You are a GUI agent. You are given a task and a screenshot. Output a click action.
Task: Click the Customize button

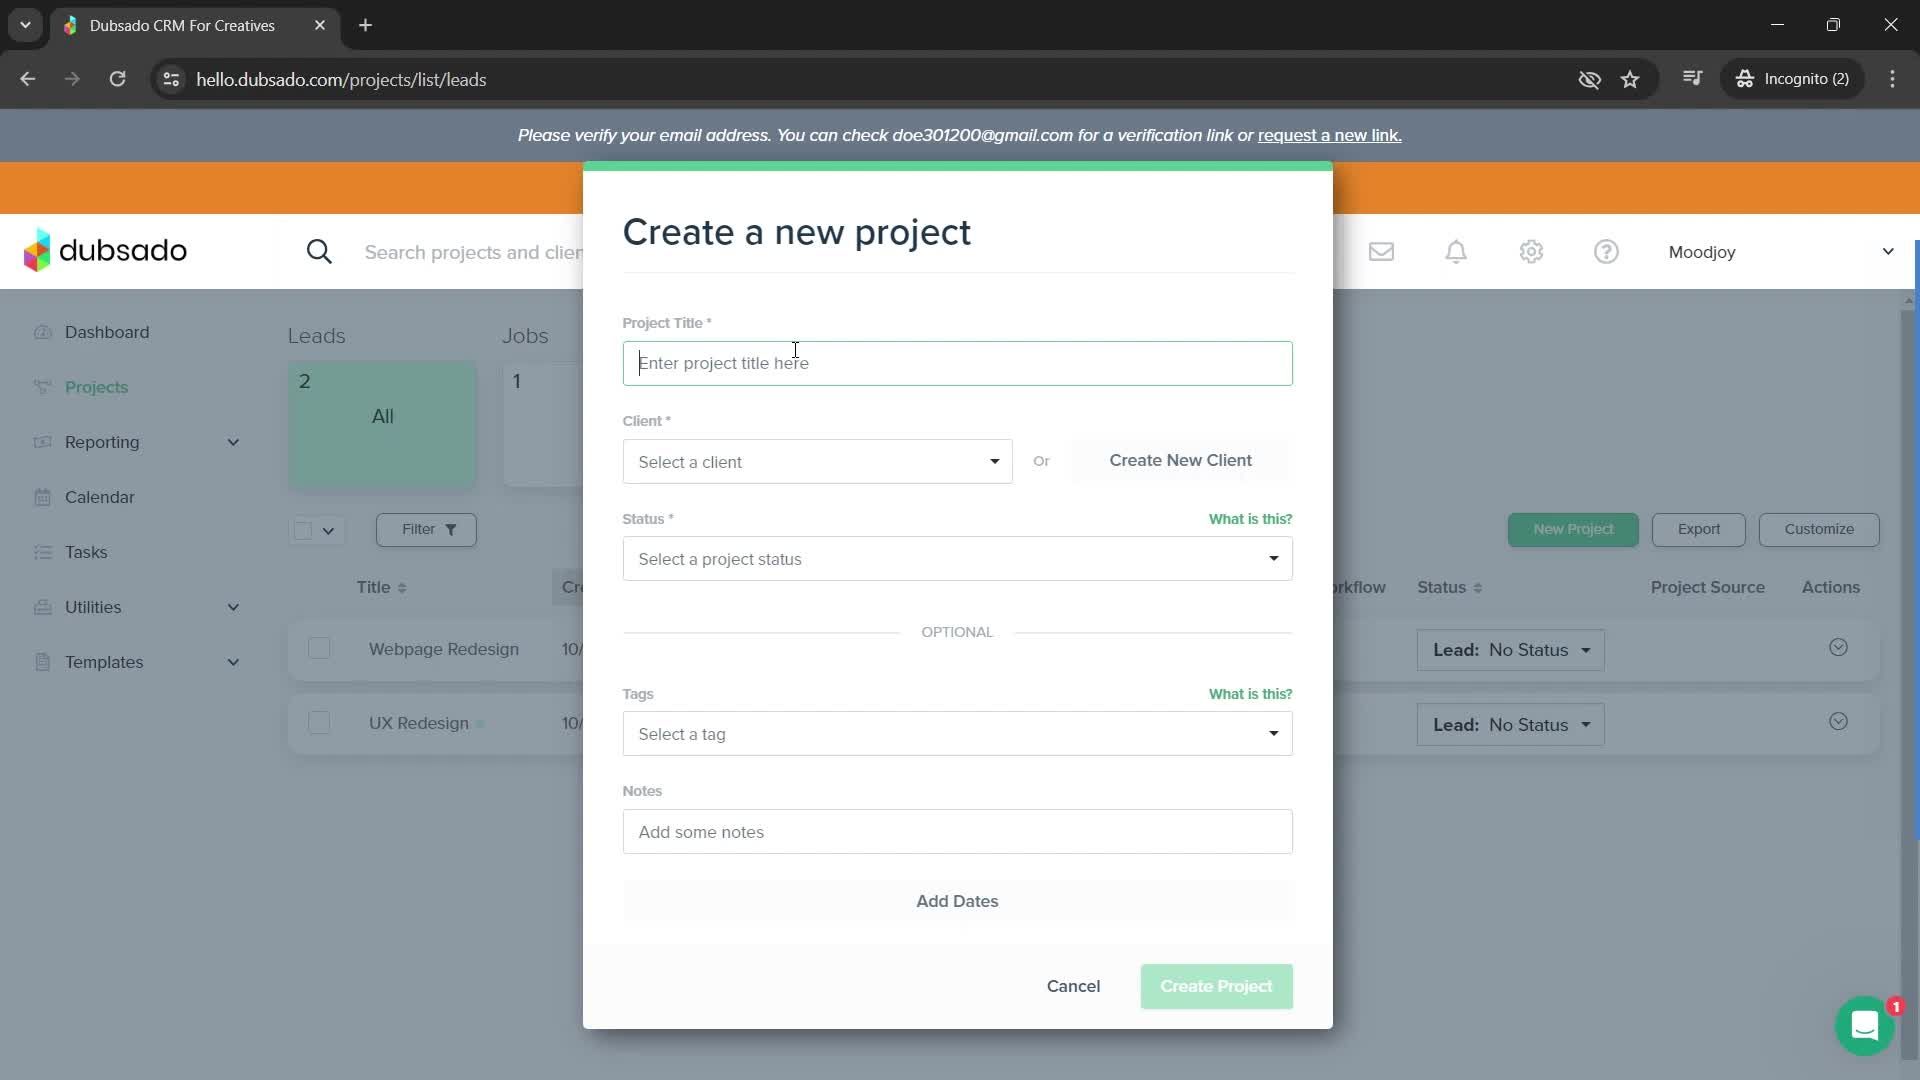point(1818,529)
